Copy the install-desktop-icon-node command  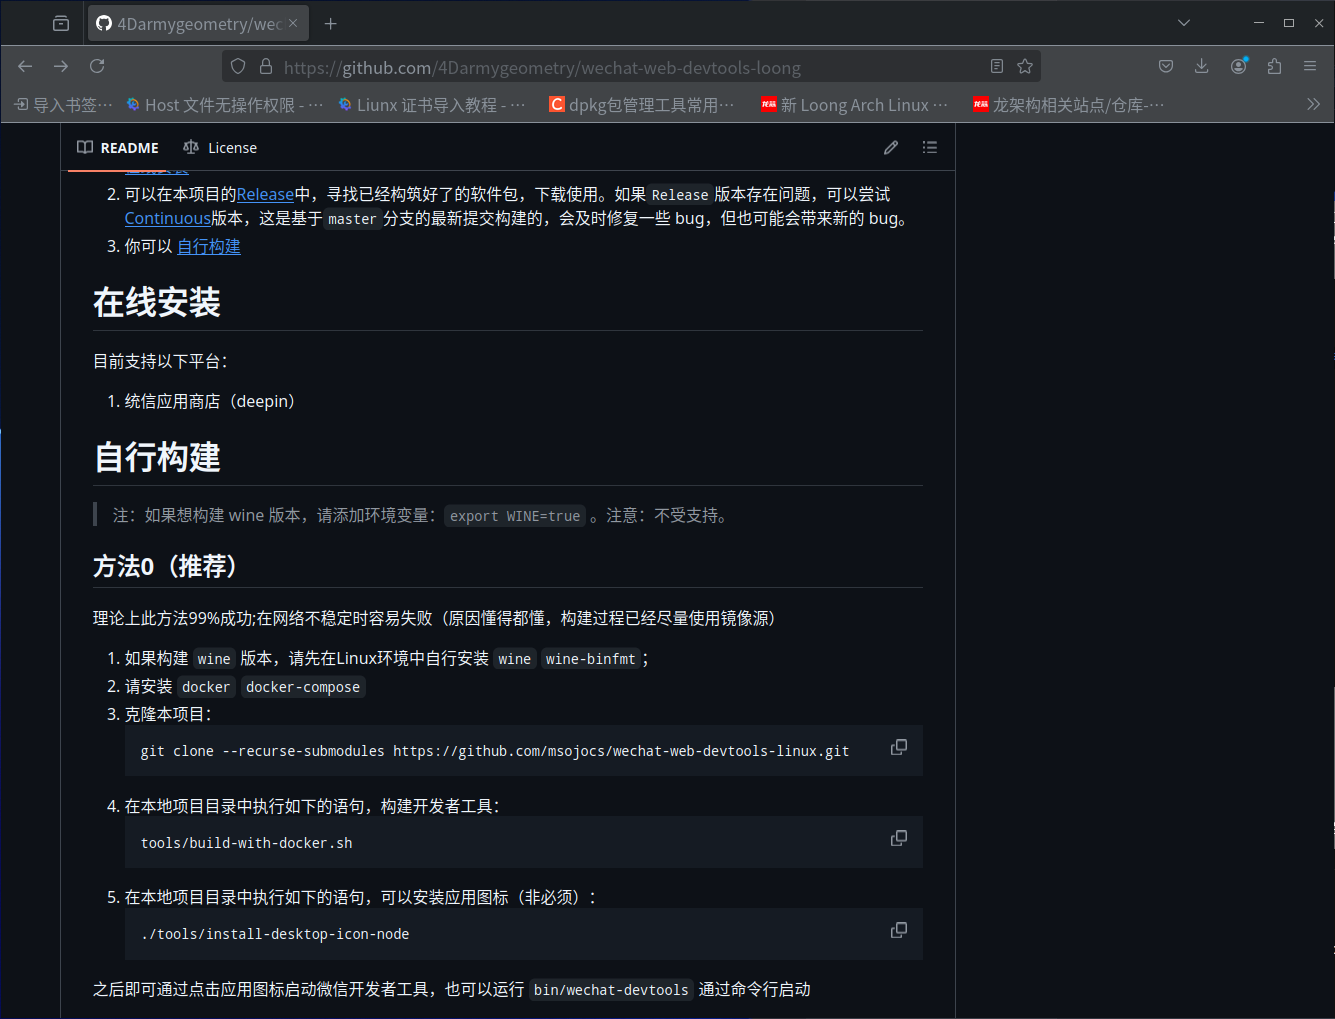point(899,930)
